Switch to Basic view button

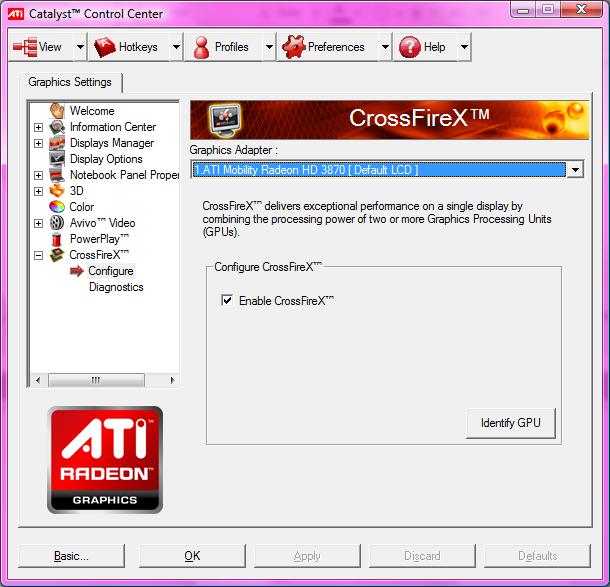click(71, 555)
